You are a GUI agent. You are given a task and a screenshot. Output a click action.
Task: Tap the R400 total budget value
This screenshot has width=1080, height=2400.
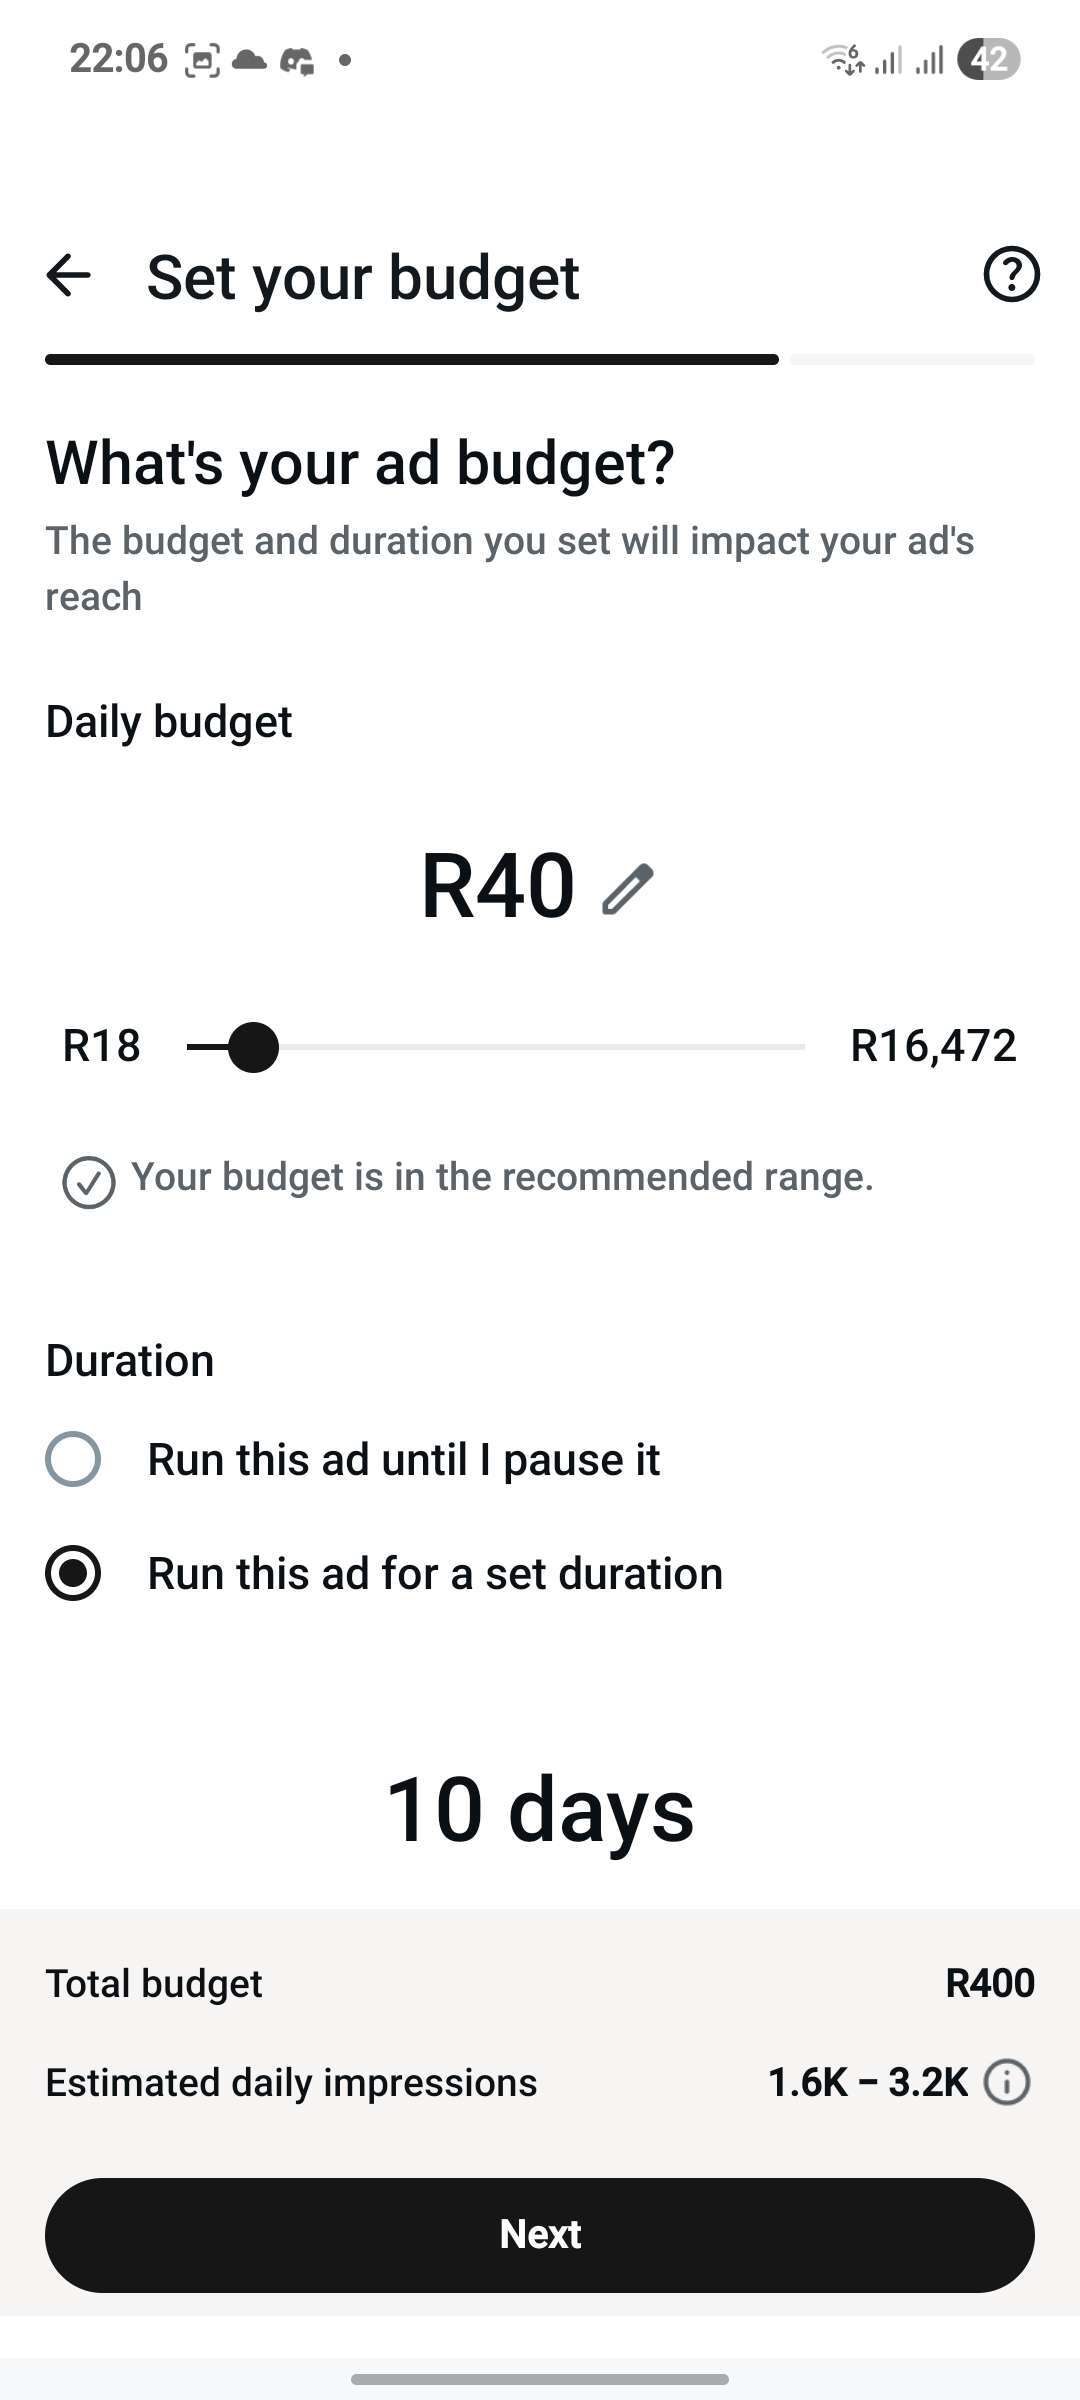pos(990,1983)
